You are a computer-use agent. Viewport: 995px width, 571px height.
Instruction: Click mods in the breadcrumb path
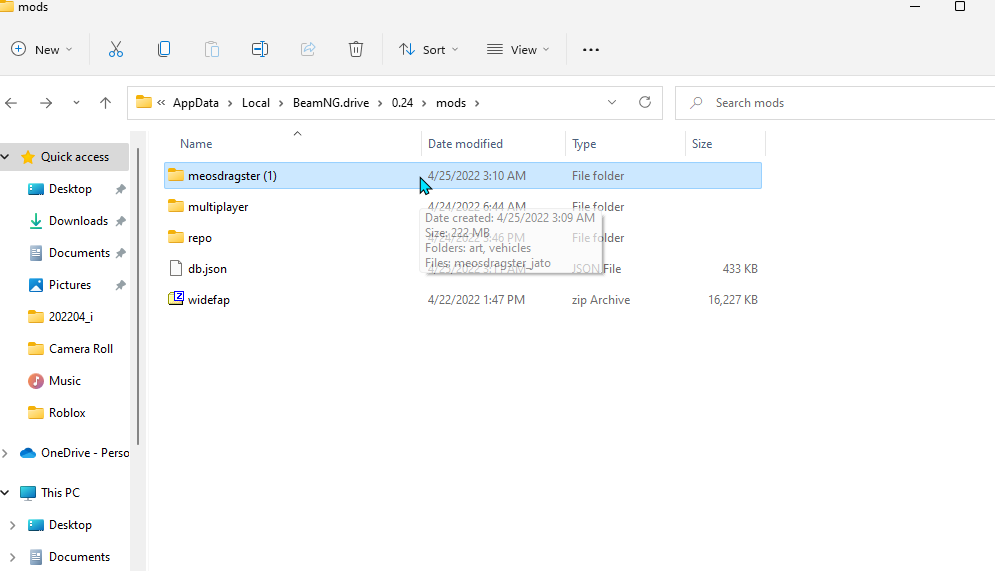click(x=451, y=103)
